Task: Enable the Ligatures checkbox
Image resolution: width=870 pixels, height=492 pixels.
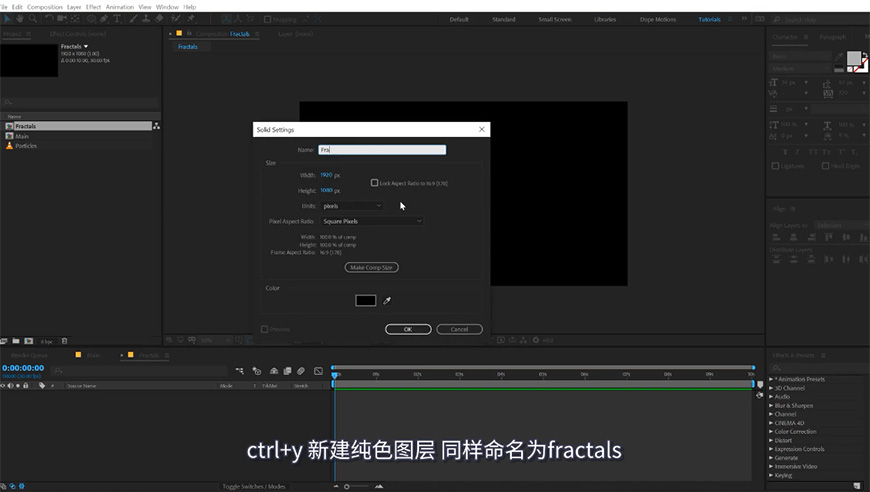Action: point(775,166)
